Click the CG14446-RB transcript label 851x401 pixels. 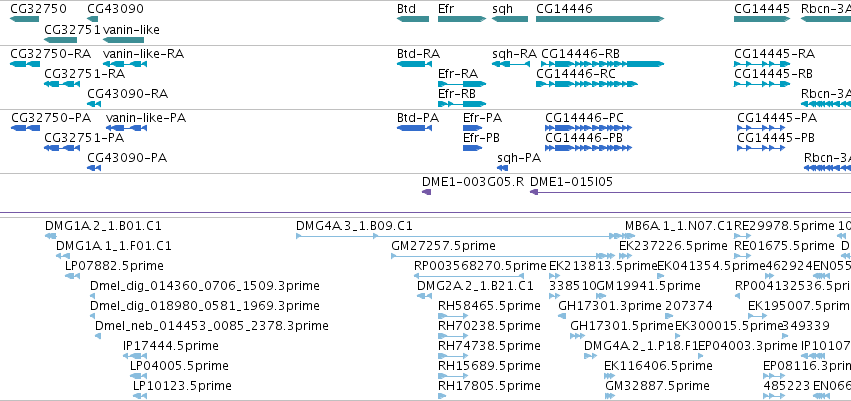click(580, 54)
